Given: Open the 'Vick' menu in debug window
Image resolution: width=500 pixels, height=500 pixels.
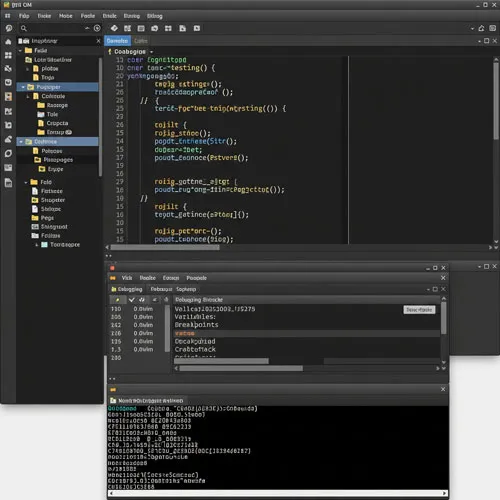Looking at the screenshot, I should (x=127, y=278).
